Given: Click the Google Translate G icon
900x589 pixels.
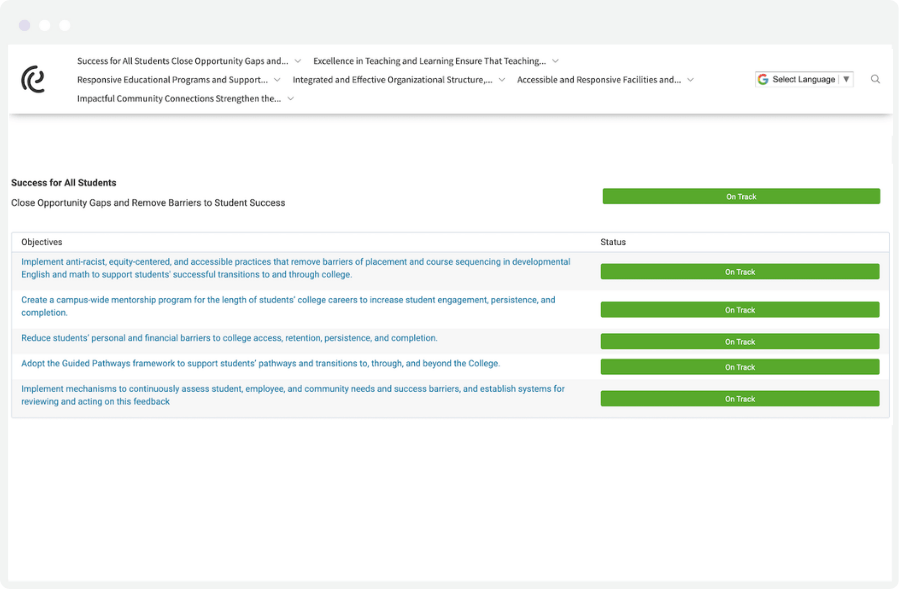Looking at the screenshot, I should pos(764,78).
